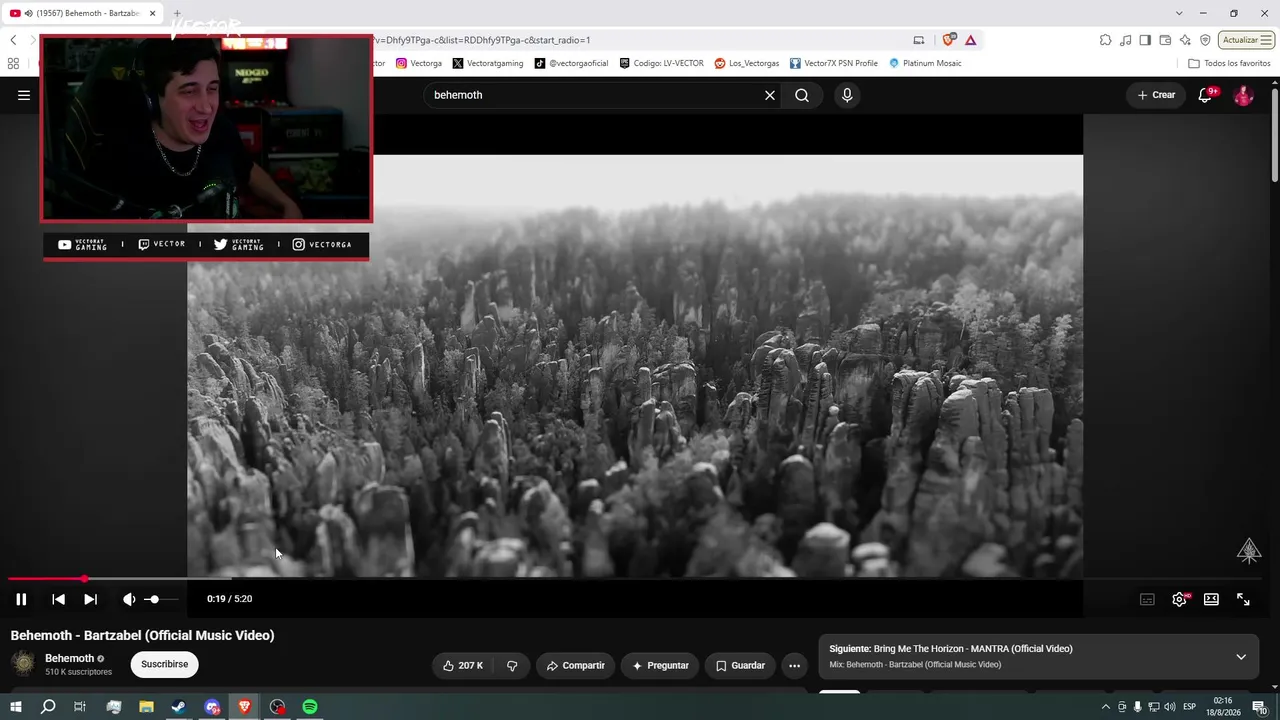Open the ESP keyboard language selector
This screenshot has width=1280, height=720.
1189,707
